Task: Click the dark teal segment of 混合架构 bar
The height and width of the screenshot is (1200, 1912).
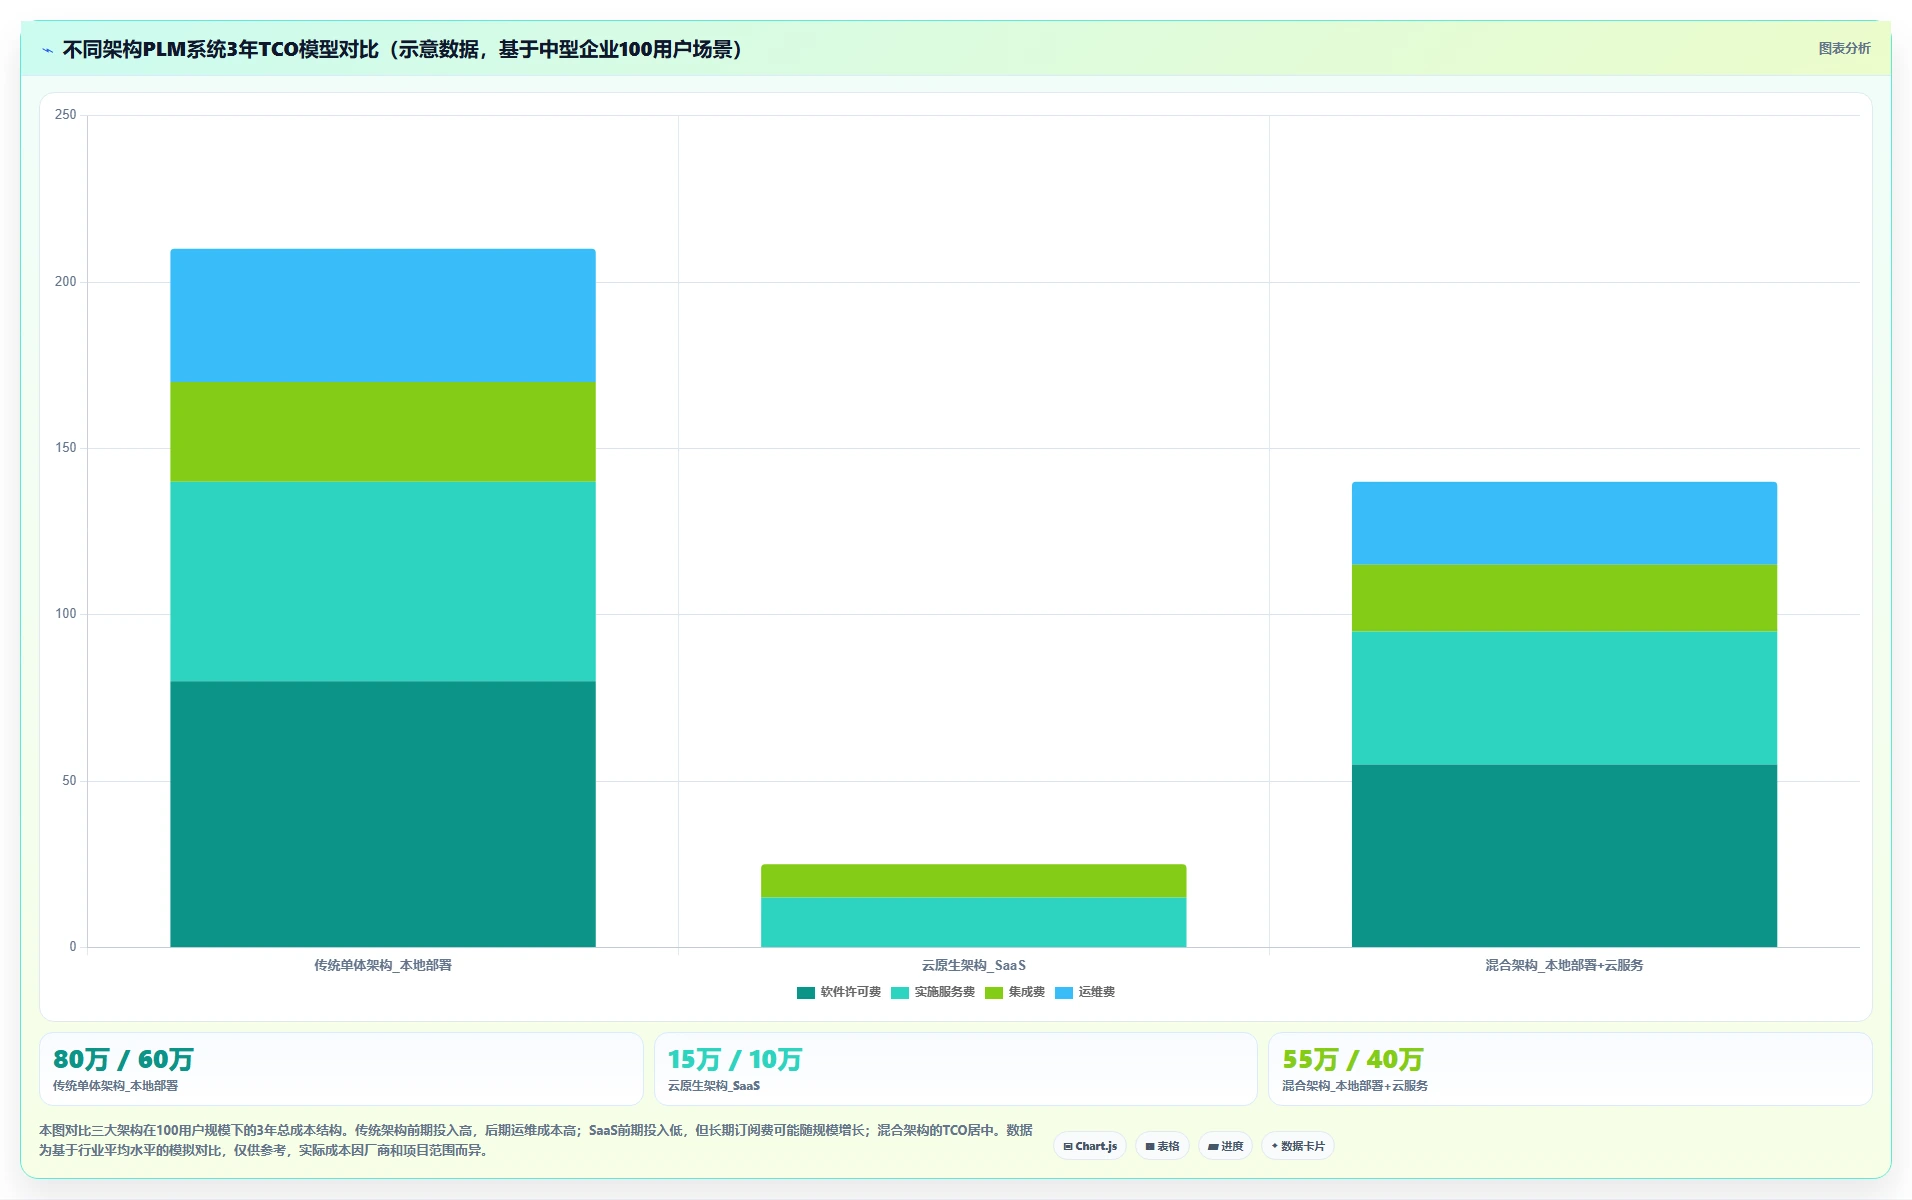Action: coord(1564,856)
